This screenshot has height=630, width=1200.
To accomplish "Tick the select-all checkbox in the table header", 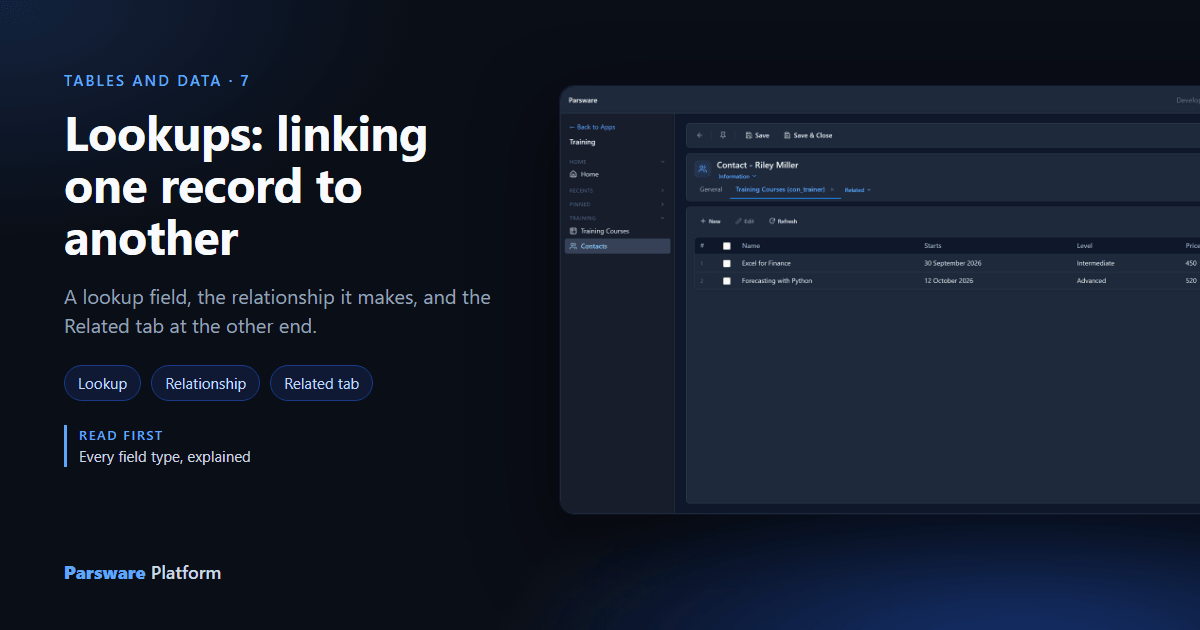I will pos(727,246).
